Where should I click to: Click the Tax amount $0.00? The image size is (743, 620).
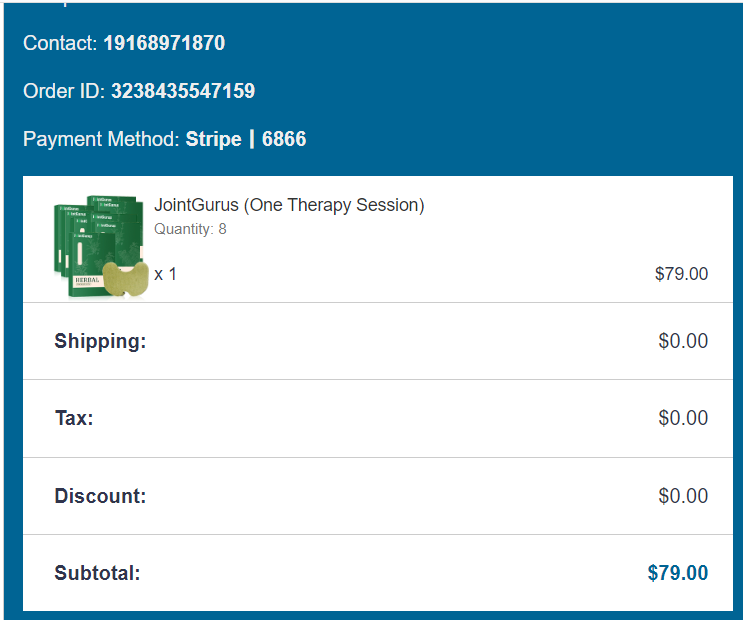click(682, 418)
